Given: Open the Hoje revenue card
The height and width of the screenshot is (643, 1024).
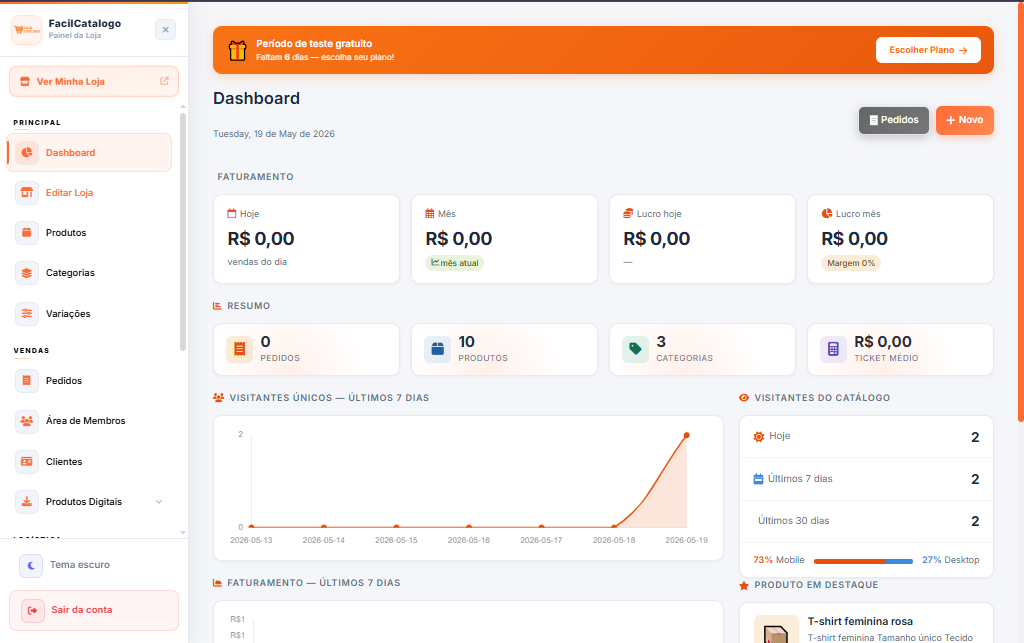Looking at the screenshot, I should [306, 239].
